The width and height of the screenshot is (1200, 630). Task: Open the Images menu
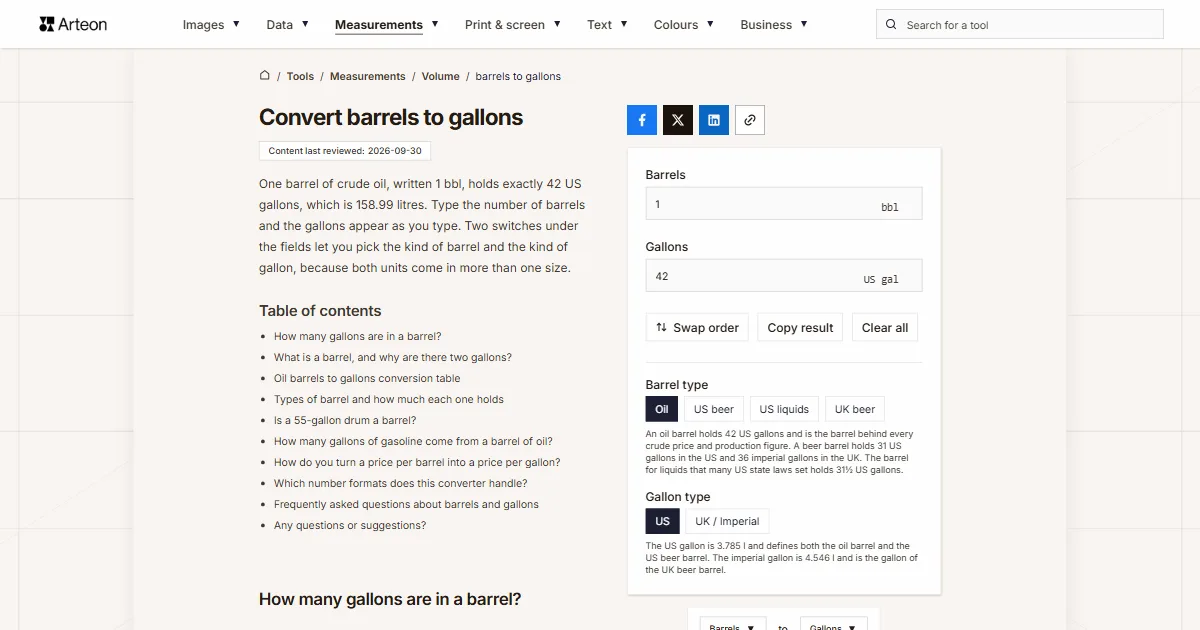211,25
